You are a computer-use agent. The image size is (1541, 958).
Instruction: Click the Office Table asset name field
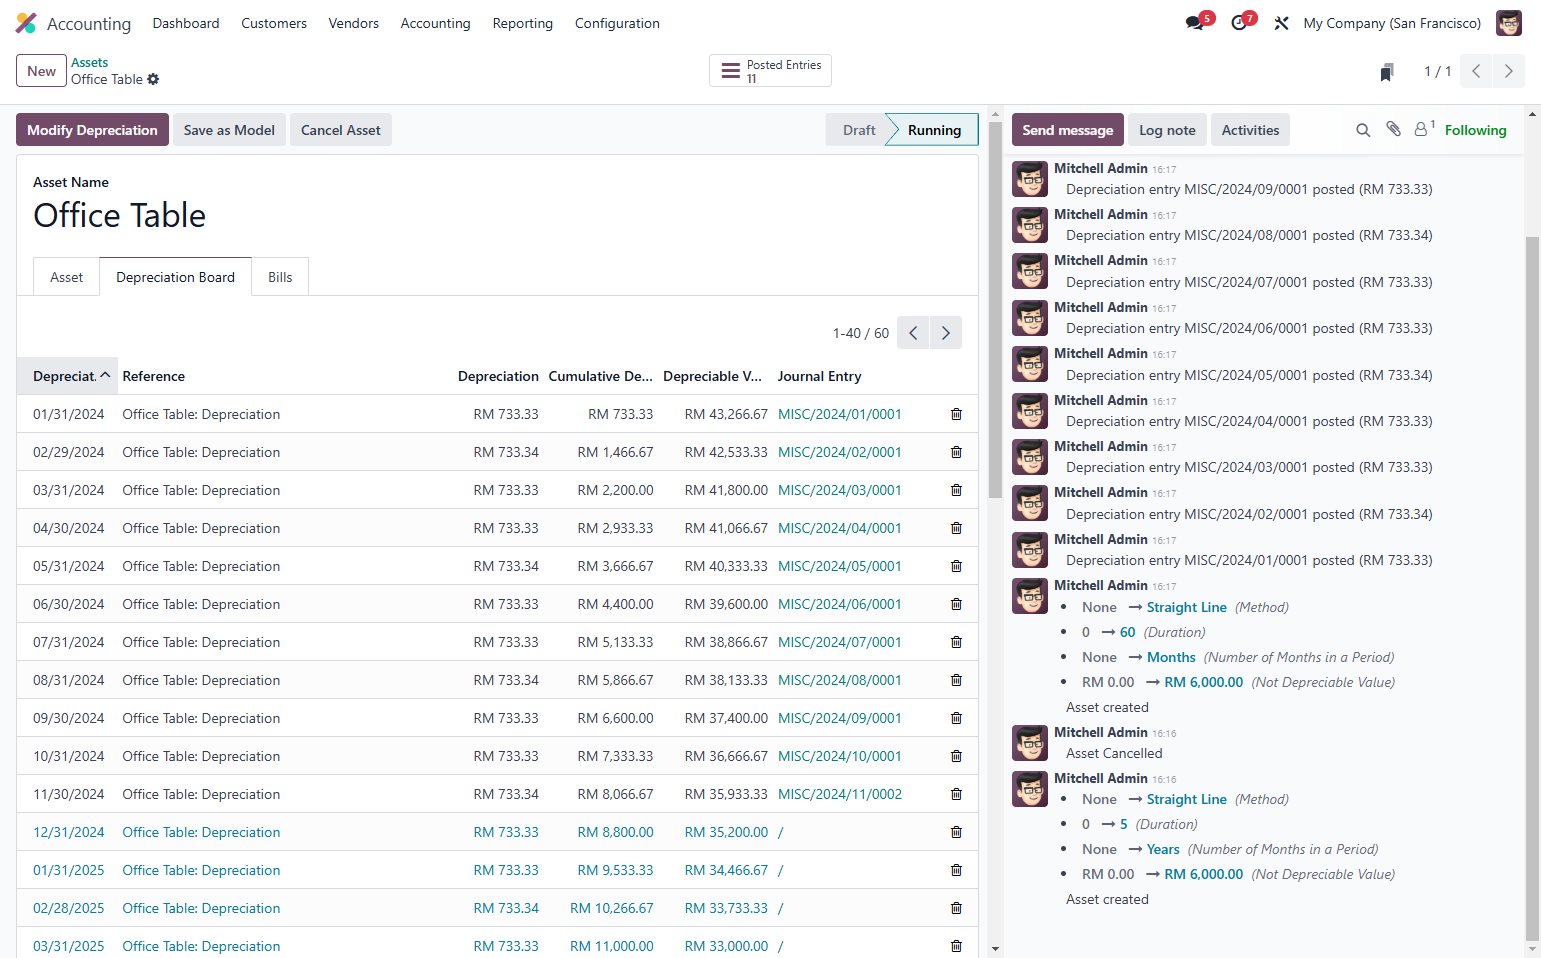click(x=497, y=216)
